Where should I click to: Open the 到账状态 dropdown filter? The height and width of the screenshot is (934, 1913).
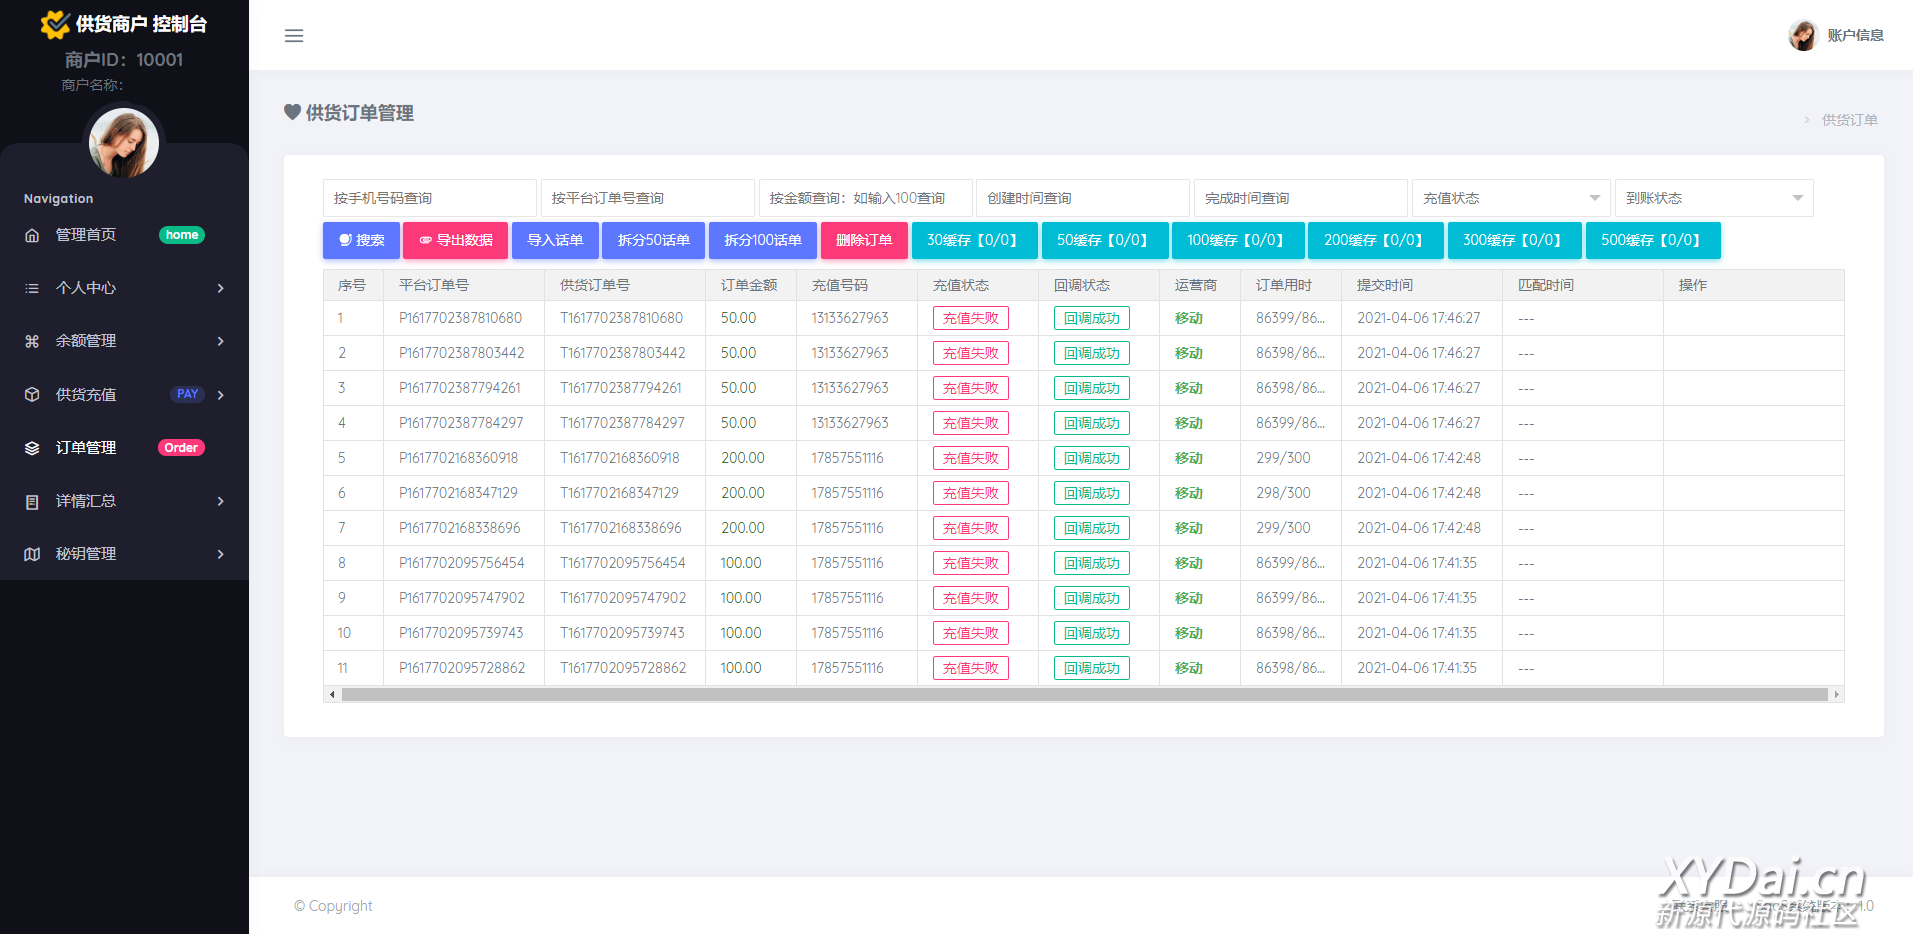pyautogui.click(x=1713, y=198)
